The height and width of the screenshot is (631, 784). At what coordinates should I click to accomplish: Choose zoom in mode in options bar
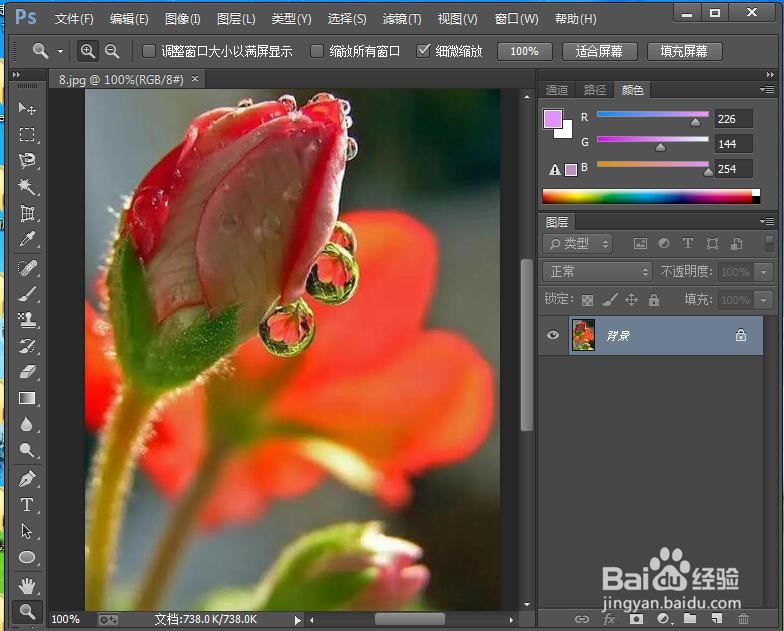point(88,51)
